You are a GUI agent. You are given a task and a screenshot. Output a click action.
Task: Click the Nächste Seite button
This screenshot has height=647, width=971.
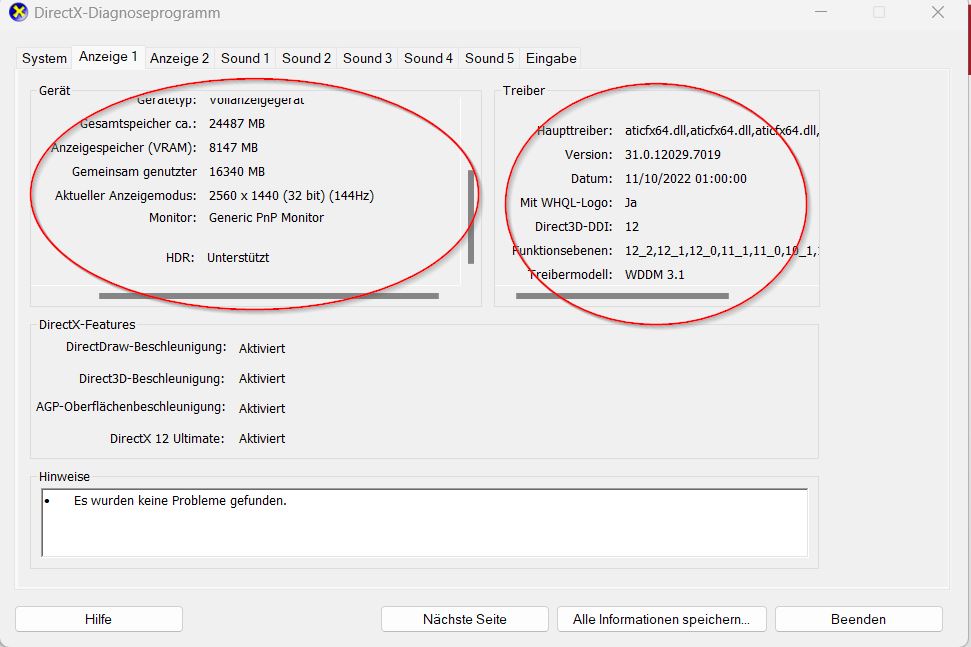pos(464,619)
